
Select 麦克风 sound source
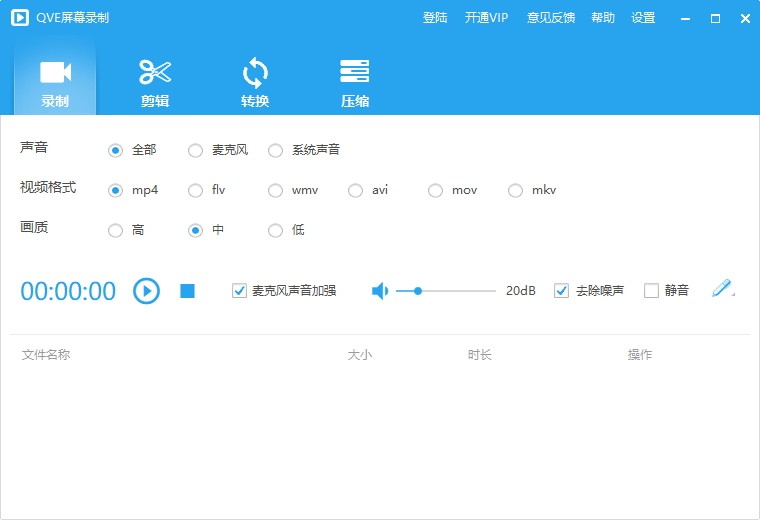click(195, 151)
